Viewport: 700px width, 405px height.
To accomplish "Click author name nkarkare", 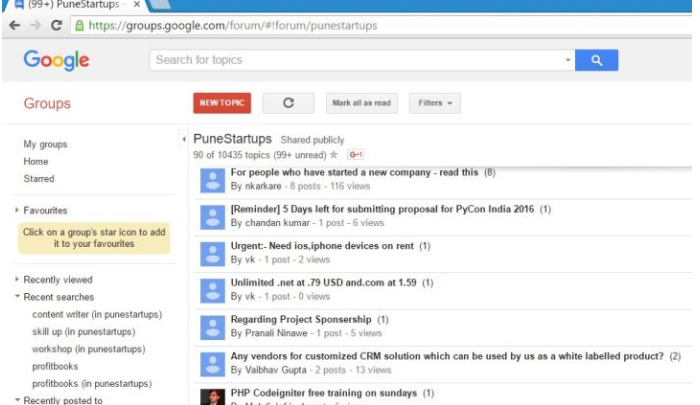I will [x=263, y=186].
